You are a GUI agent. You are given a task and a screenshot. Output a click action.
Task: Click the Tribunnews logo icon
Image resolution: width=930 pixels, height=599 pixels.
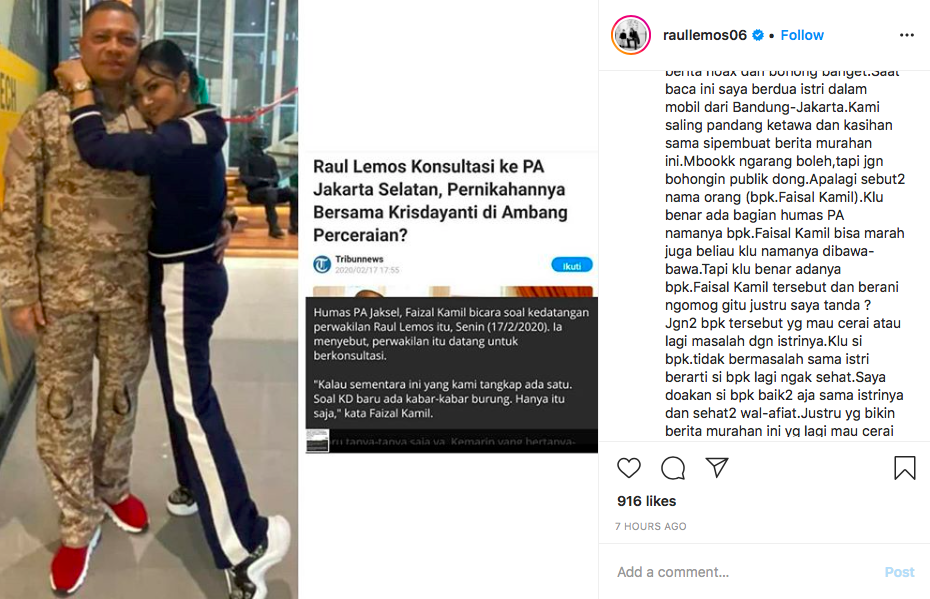[322, 265]
